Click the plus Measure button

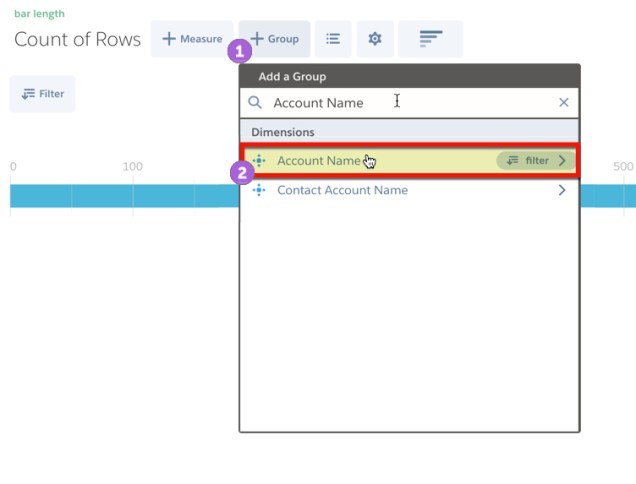click(x=192, y=39)
